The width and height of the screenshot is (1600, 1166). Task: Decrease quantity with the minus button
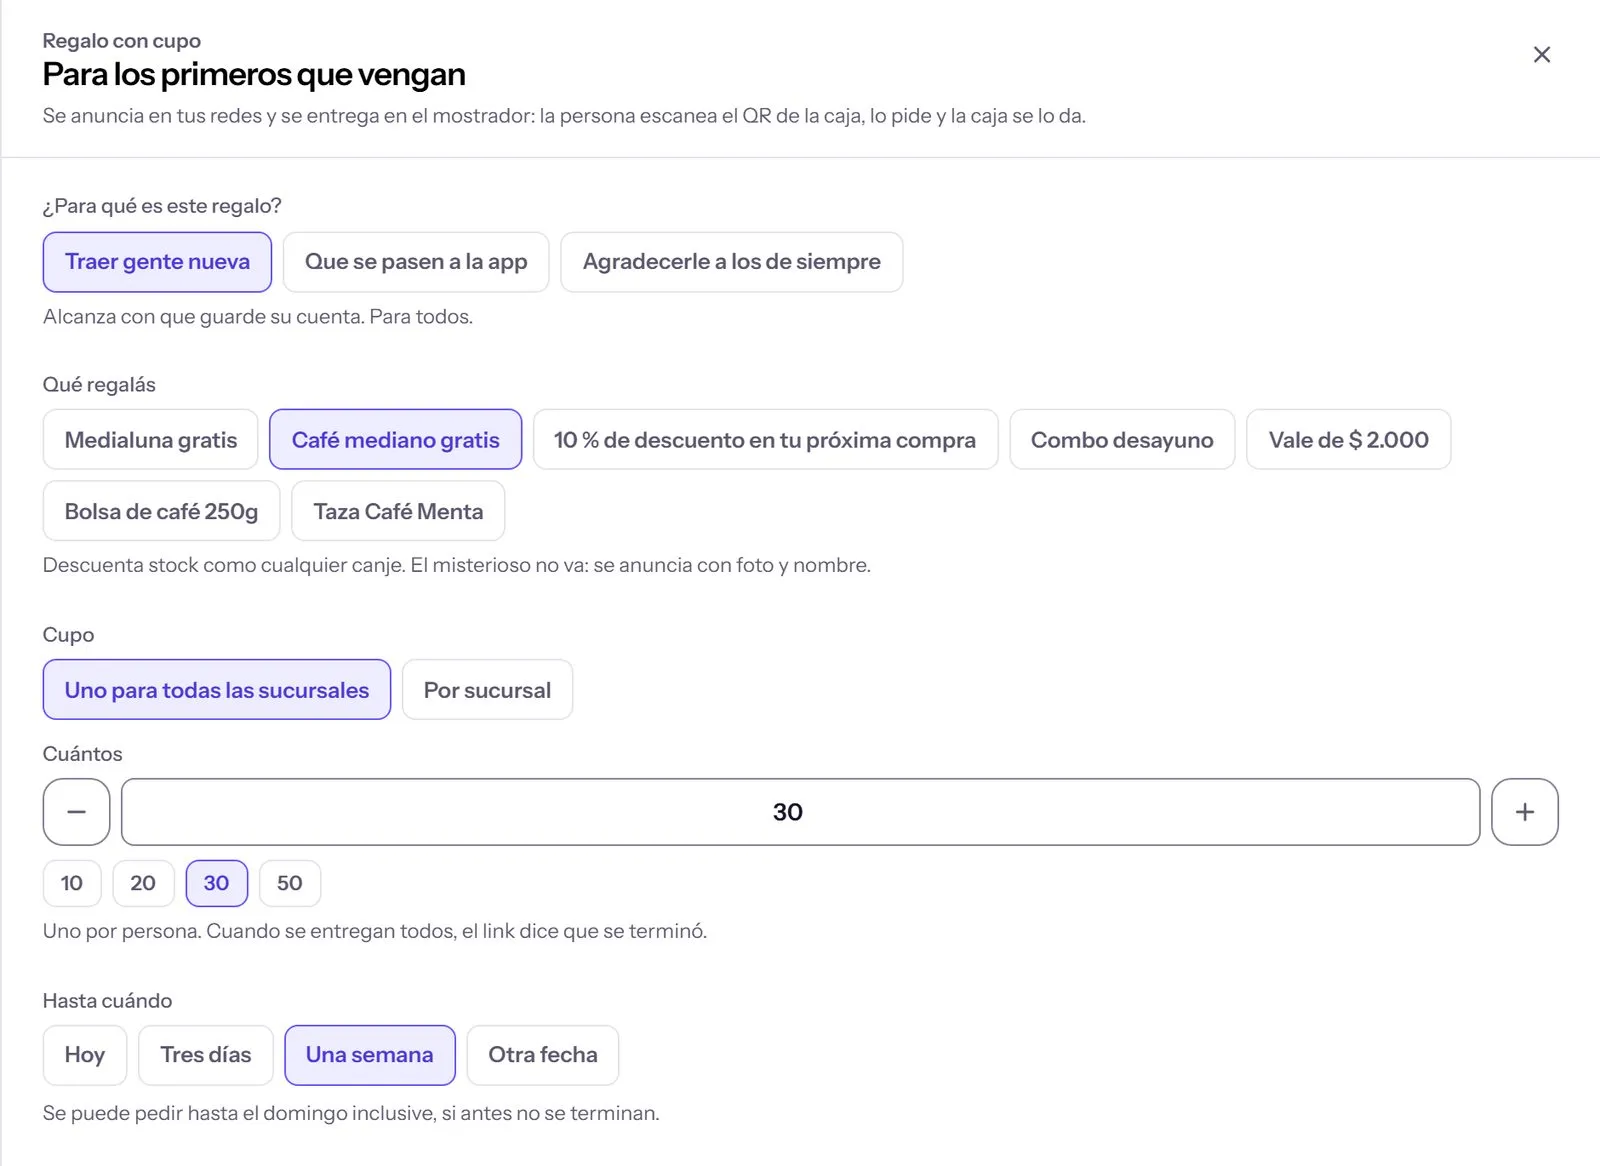(x=76, y=812)
